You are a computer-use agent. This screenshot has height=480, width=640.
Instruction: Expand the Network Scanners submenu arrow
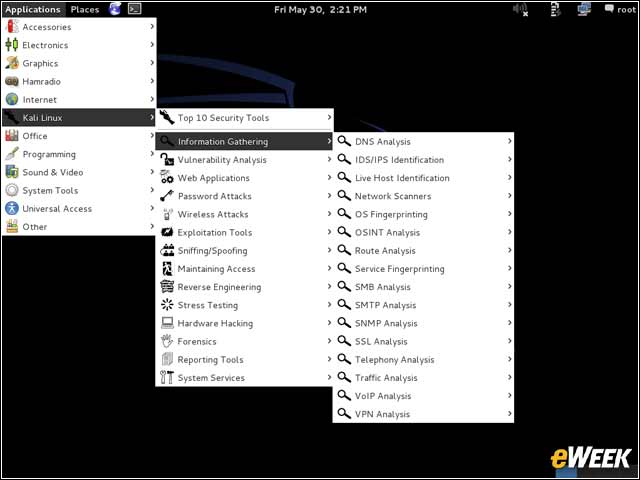click(x=510, y=196)
